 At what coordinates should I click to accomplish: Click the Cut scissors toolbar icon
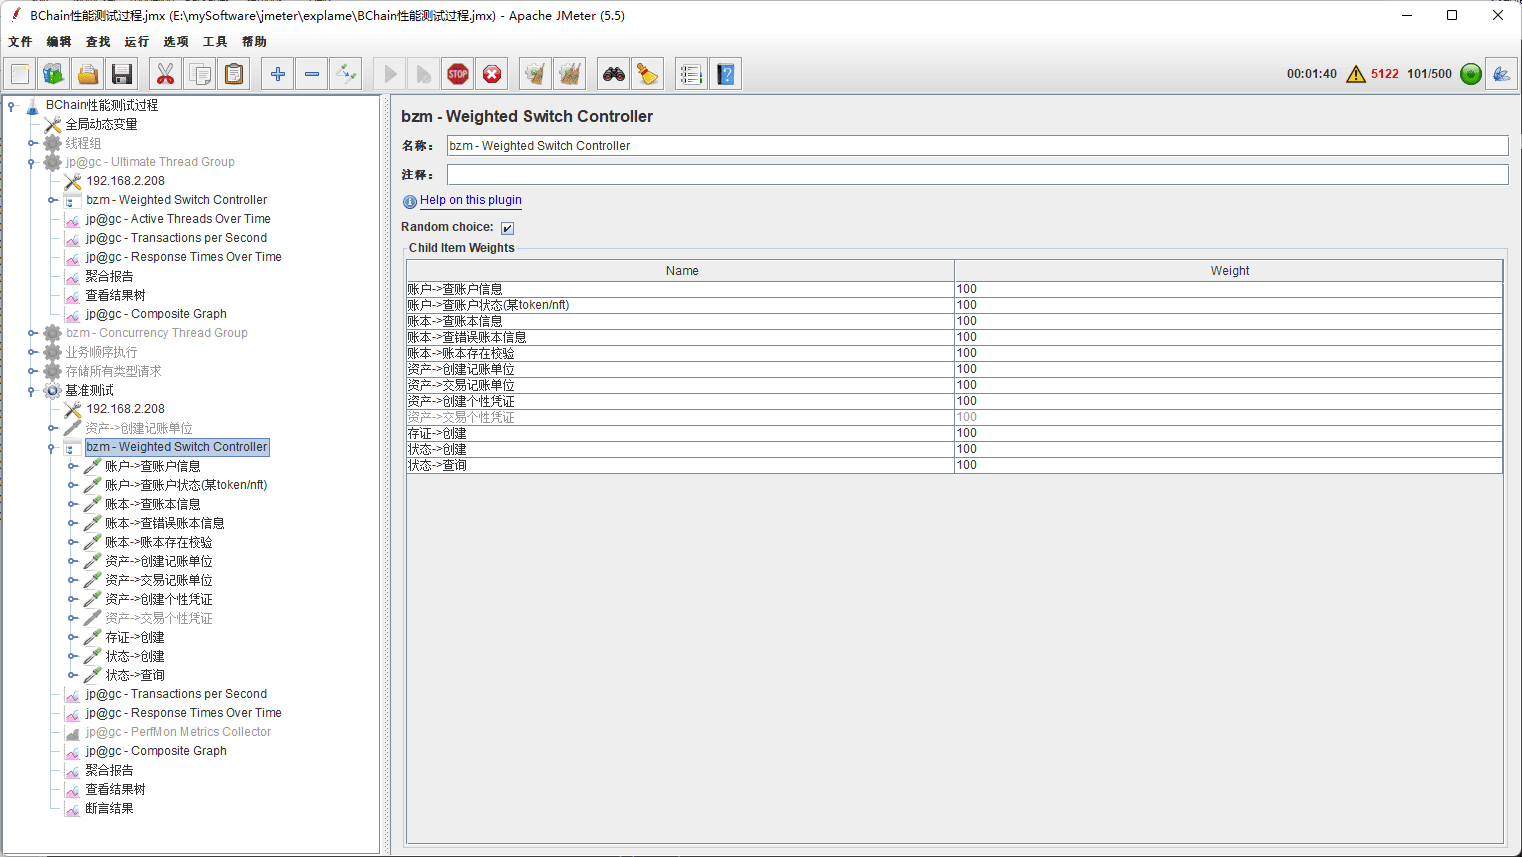pos(165,74)
